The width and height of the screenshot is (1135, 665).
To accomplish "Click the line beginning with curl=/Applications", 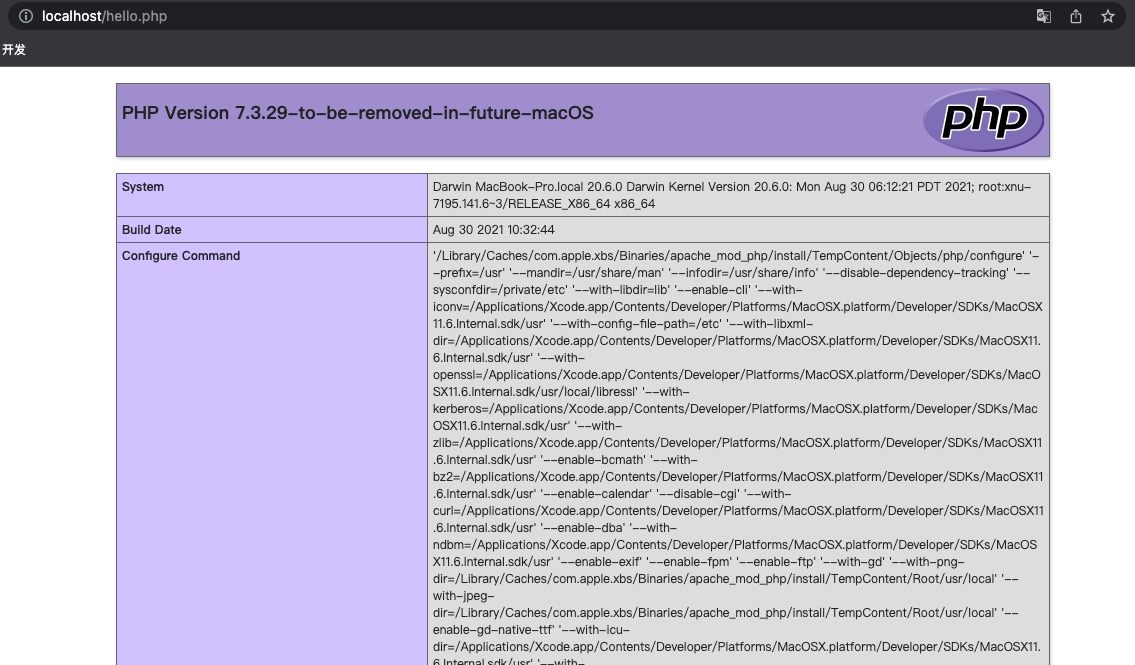I will coord(738,511).
